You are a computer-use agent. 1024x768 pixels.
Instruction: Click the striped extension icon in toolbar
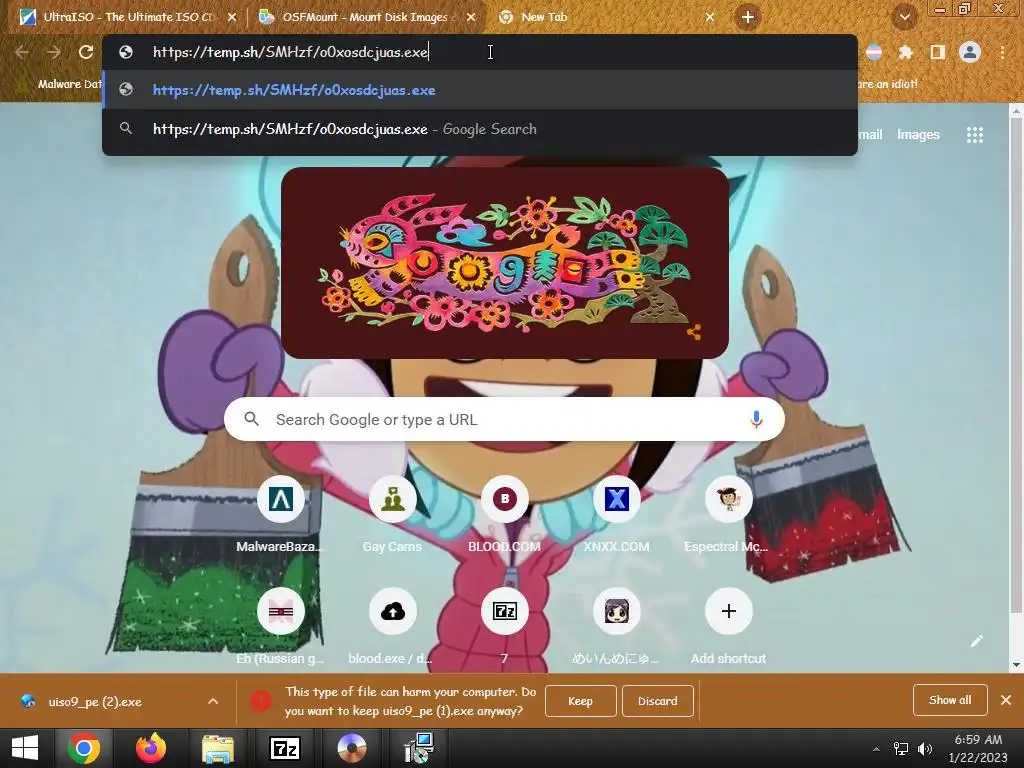pos(874,52)
